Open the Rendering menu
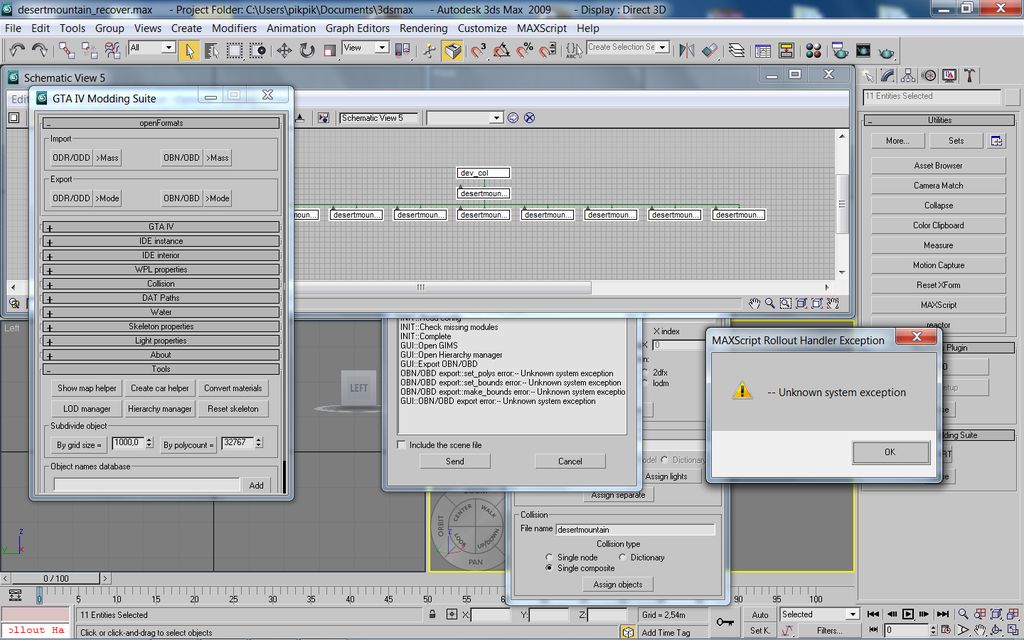 click(423, 28)
